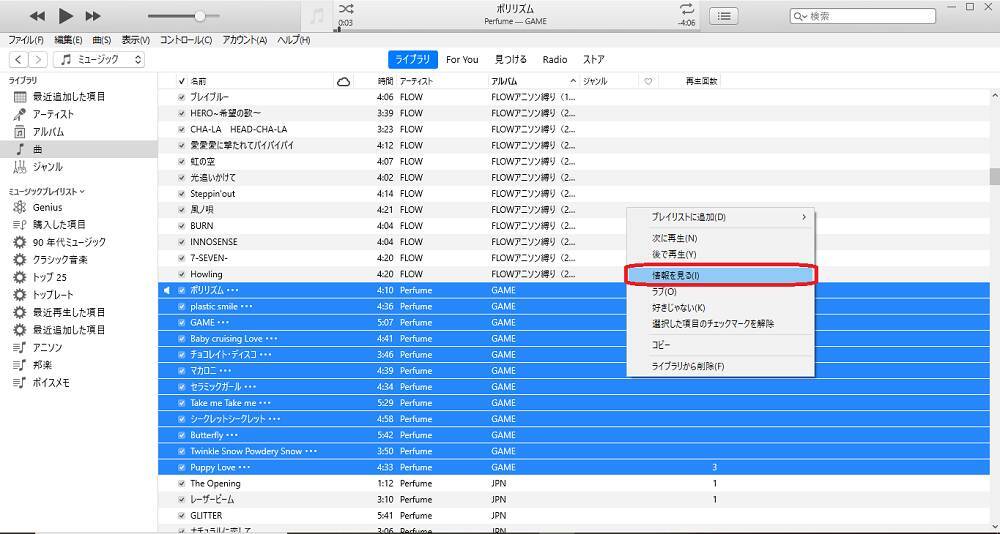
Task: Toggle checkbox for The Opening track
Action: point(181,483)
